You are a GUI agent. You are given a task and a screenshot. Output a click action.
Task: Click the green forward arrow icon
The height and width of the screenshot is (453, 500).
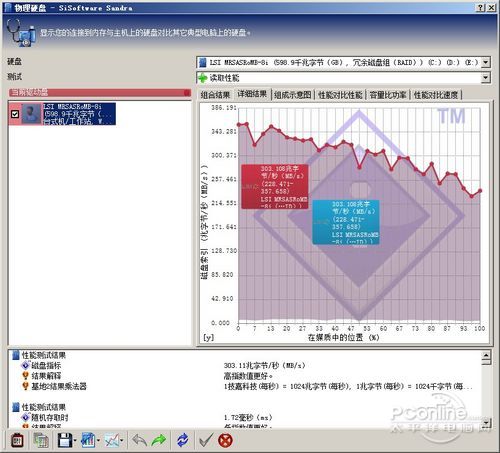159,440
